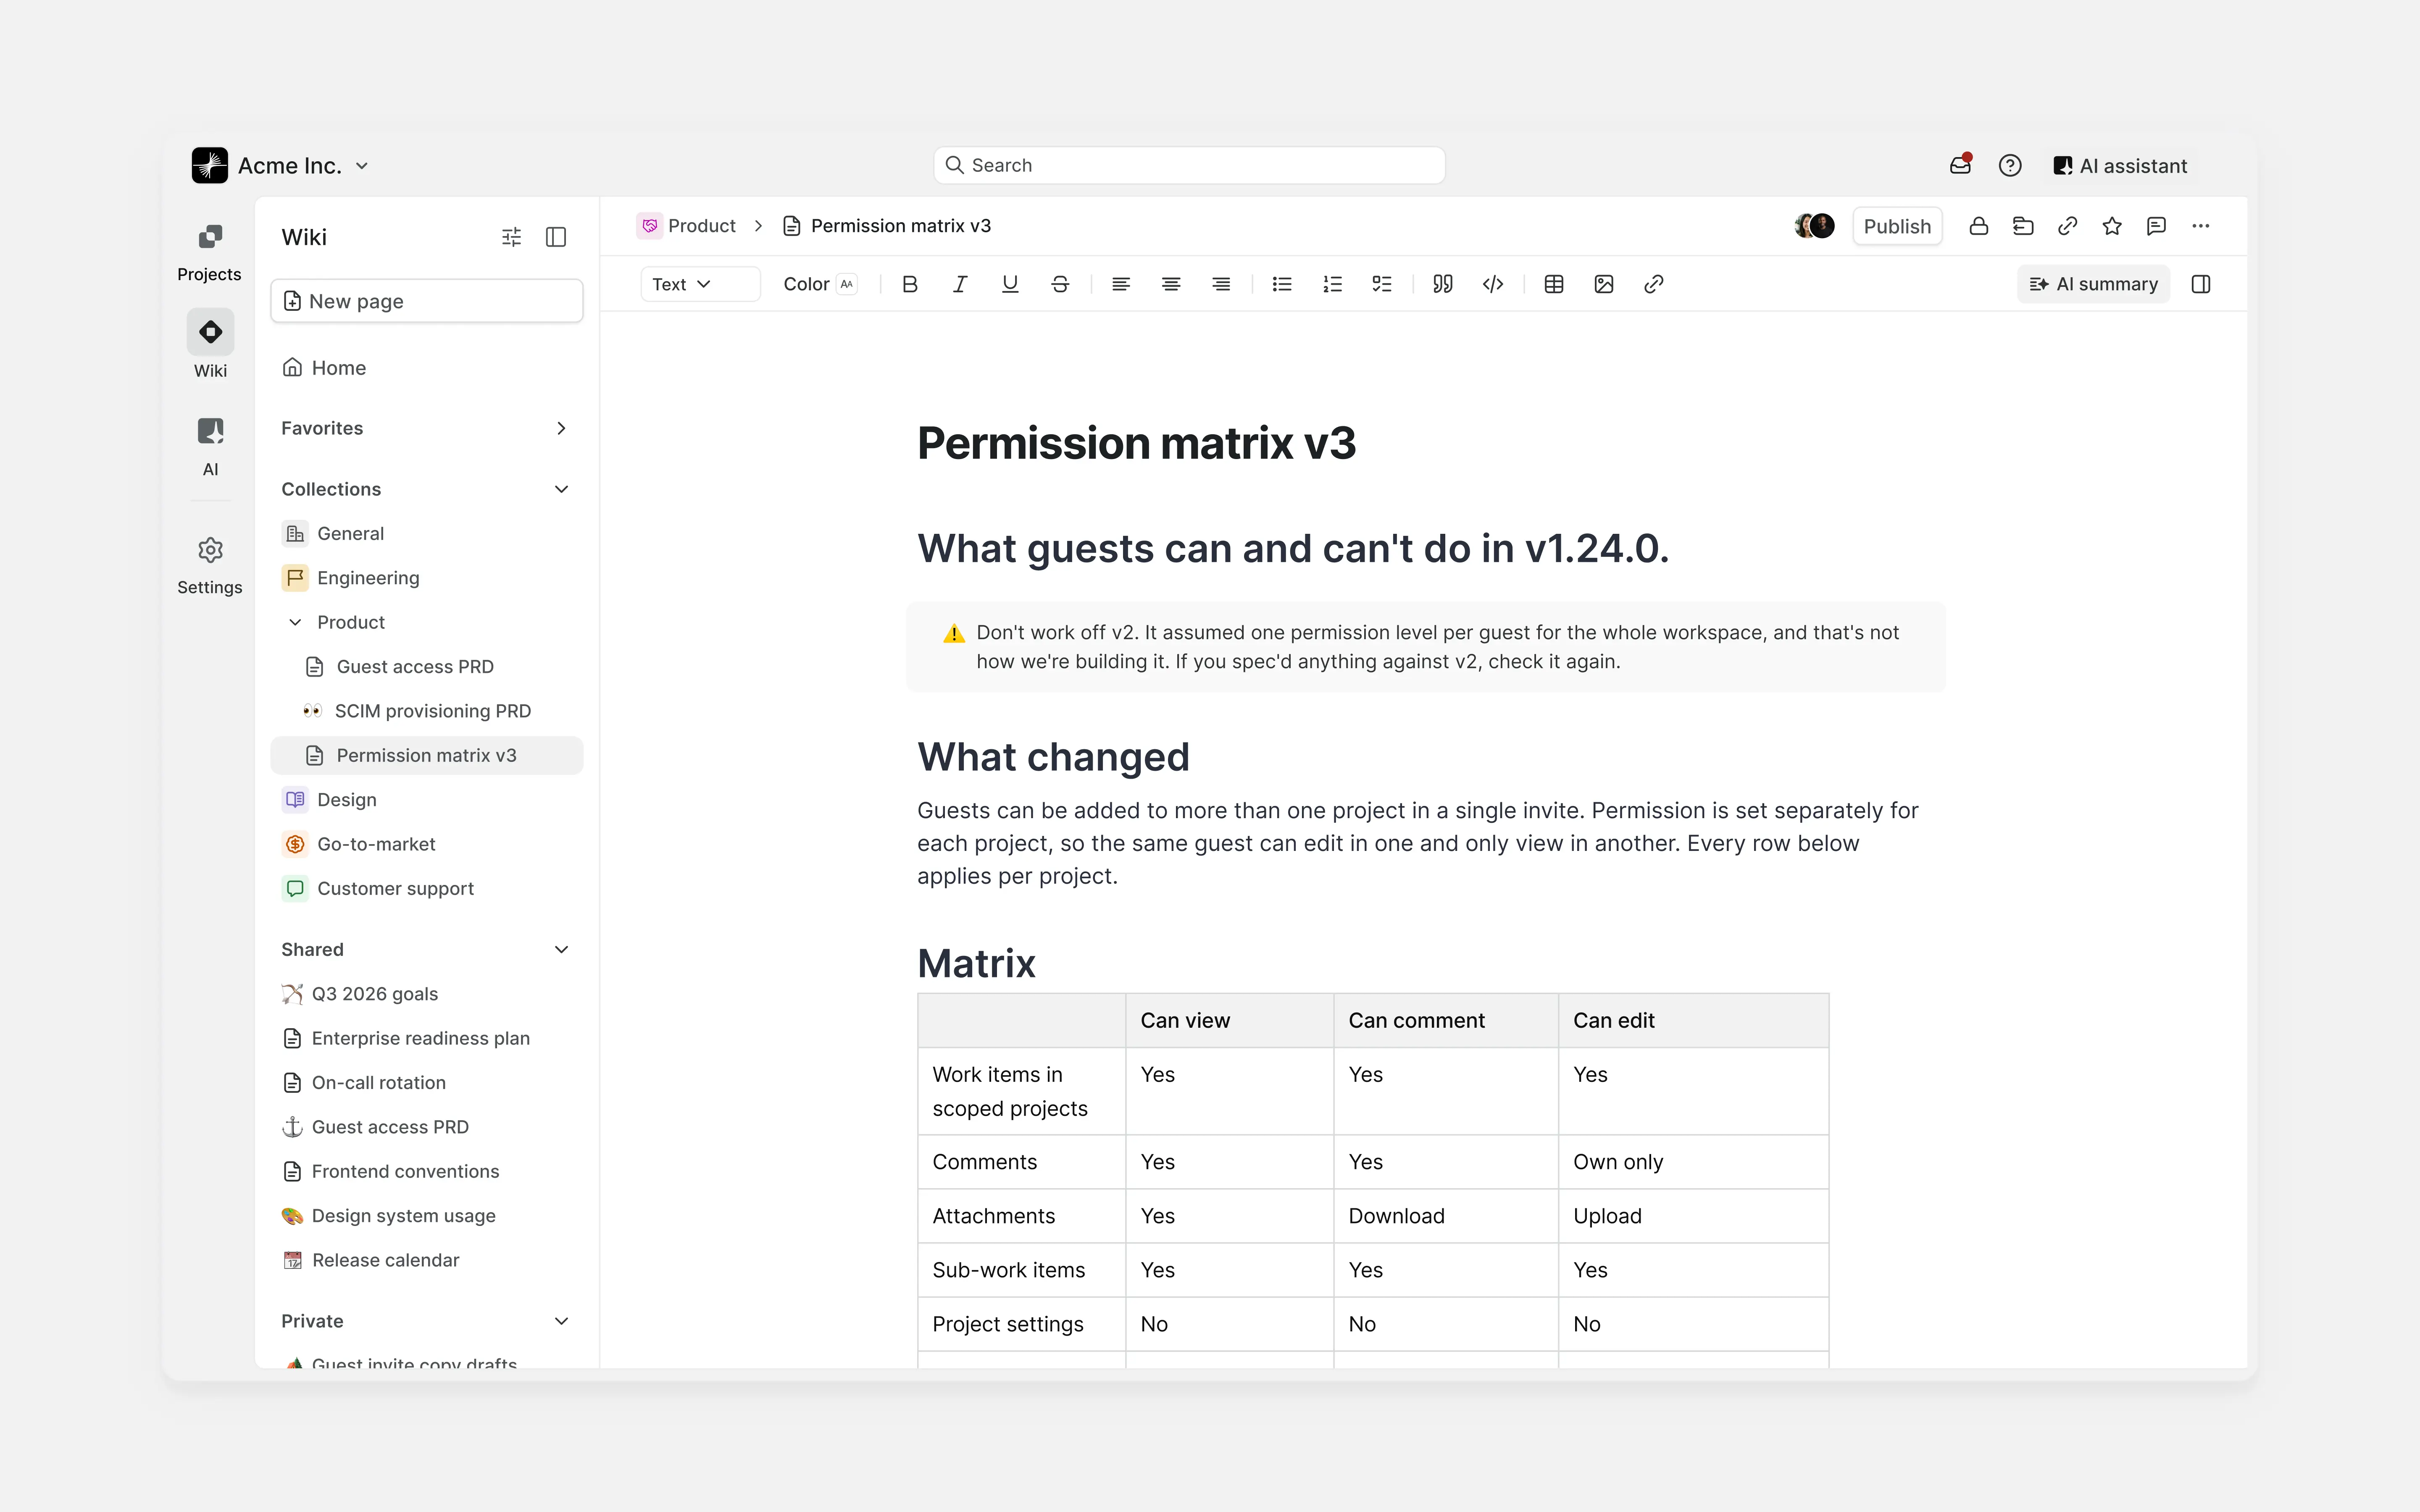Collapse Collections section
2420x1512 pixels.
[x=561, y=489]
